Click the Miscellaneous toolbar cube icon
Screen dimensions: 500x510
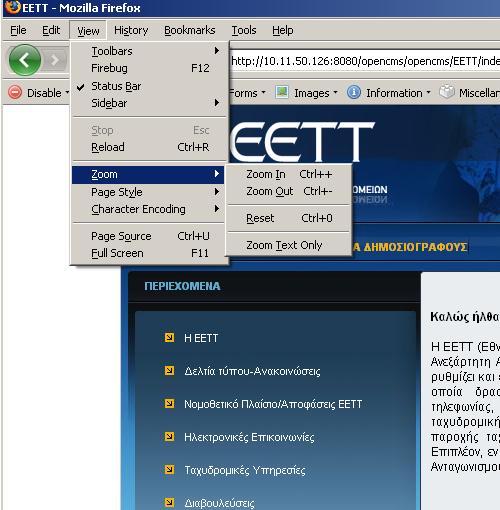[x=447, y=92]
